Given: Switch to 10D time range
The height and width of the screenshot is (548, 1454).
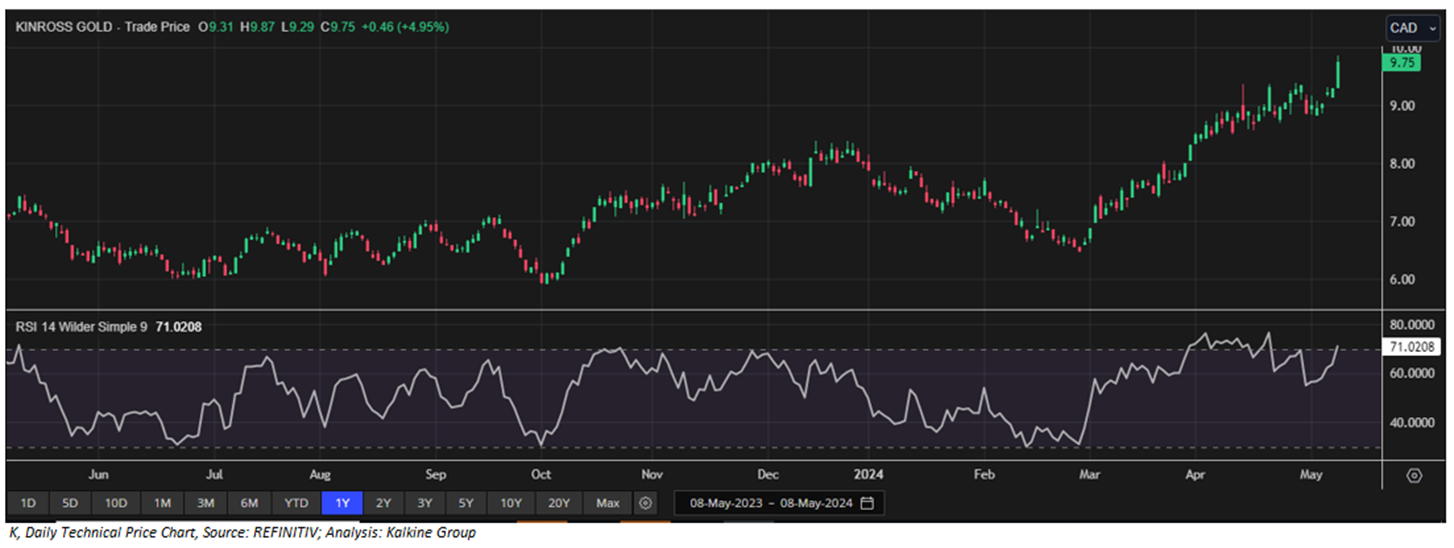Looking at the screenshot, I should [116, 503].
